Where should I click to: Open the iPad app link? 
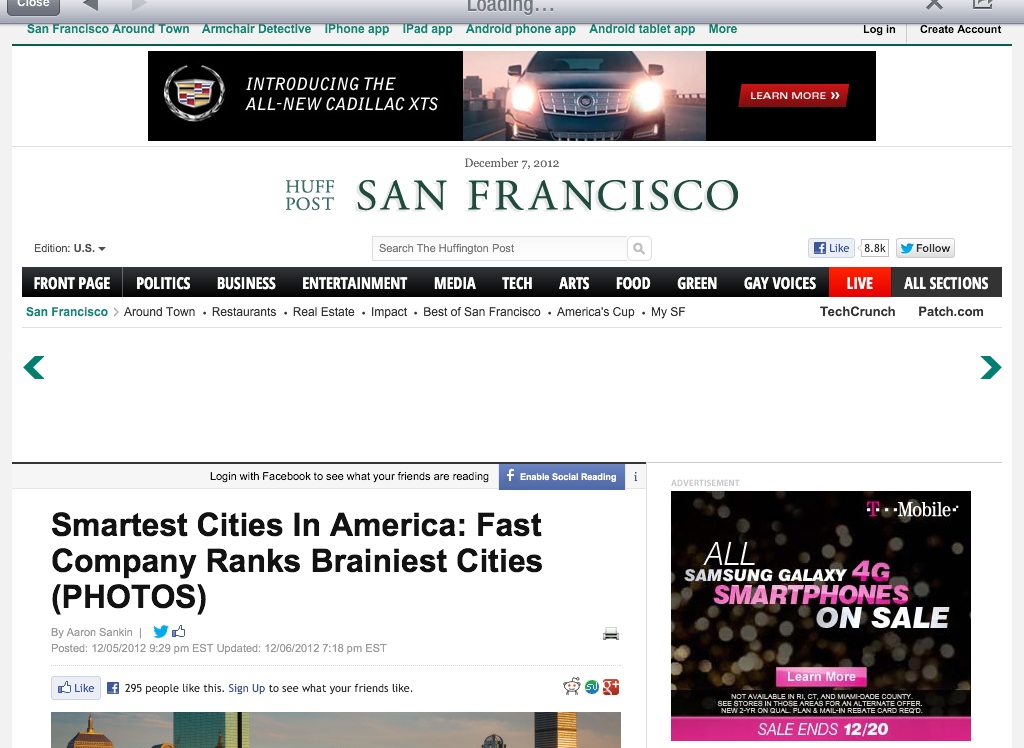click(x=427, y=29)
